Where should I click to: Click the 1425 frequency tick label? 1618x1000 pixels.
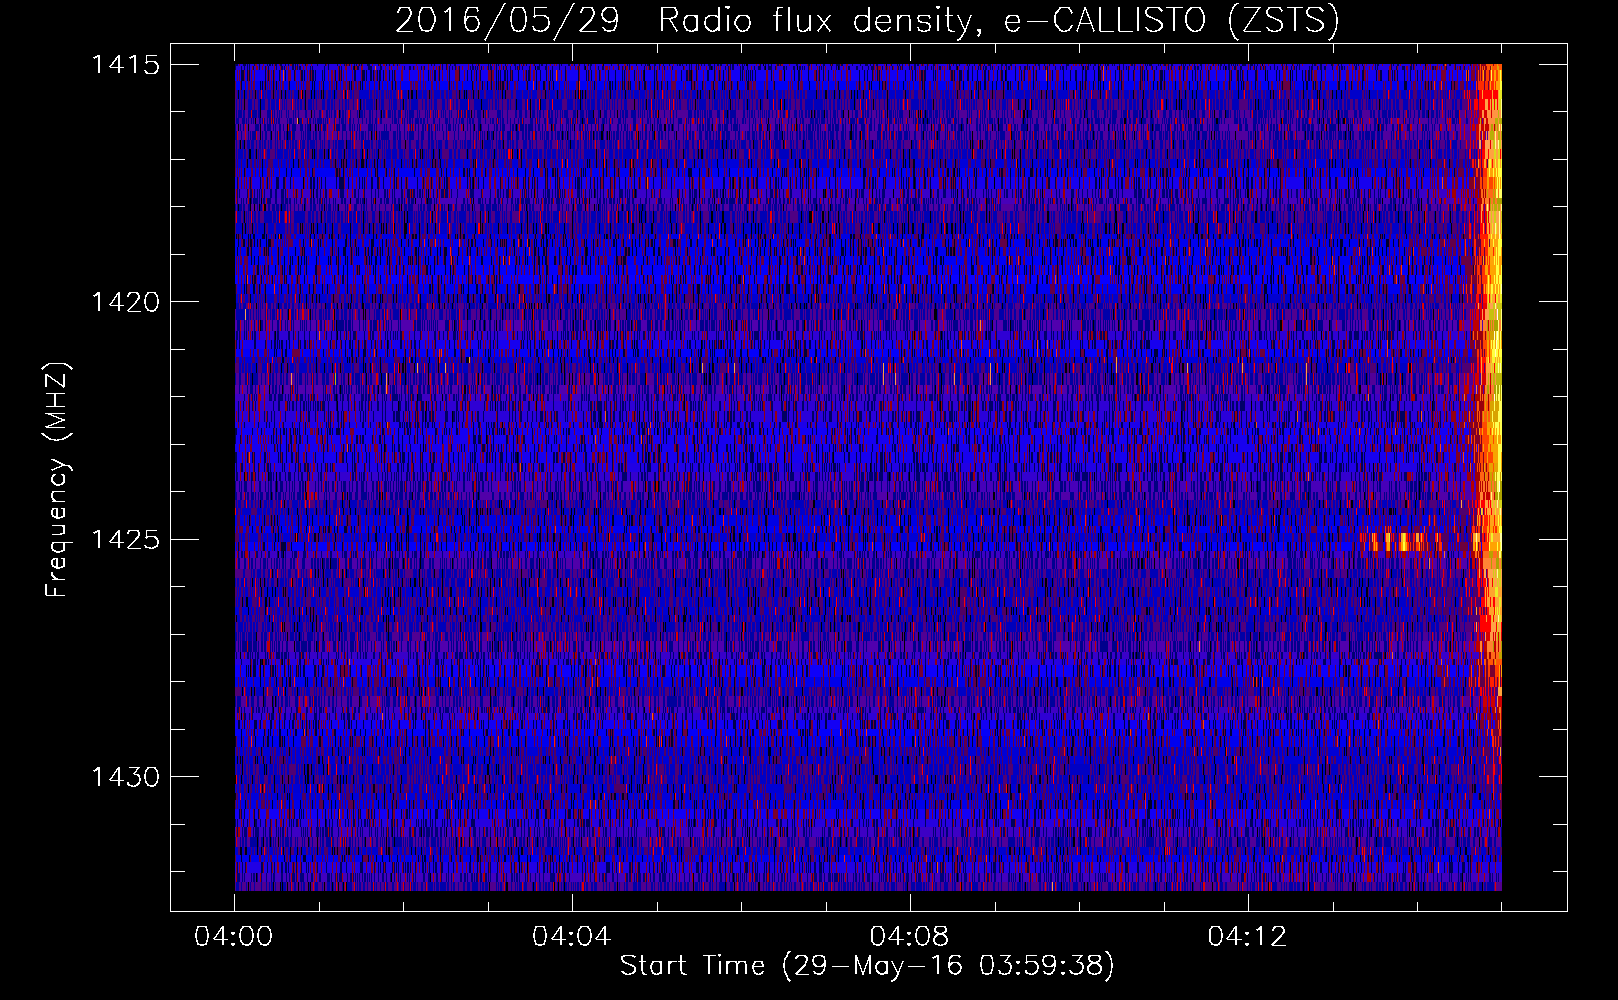(x=126, y=540)
